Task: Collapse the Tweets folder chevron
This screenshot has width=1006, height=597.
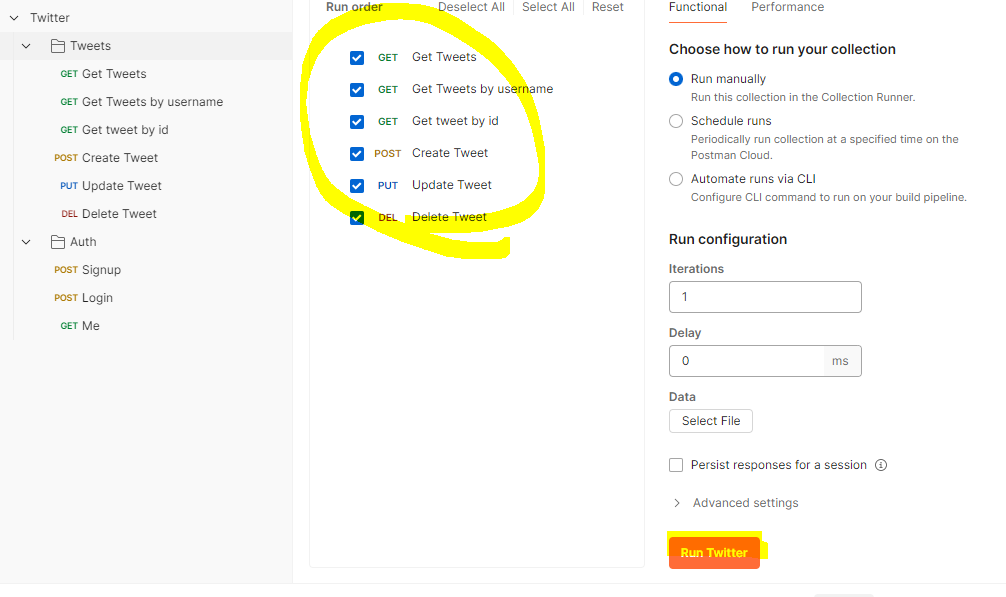Action: point(26,46)
